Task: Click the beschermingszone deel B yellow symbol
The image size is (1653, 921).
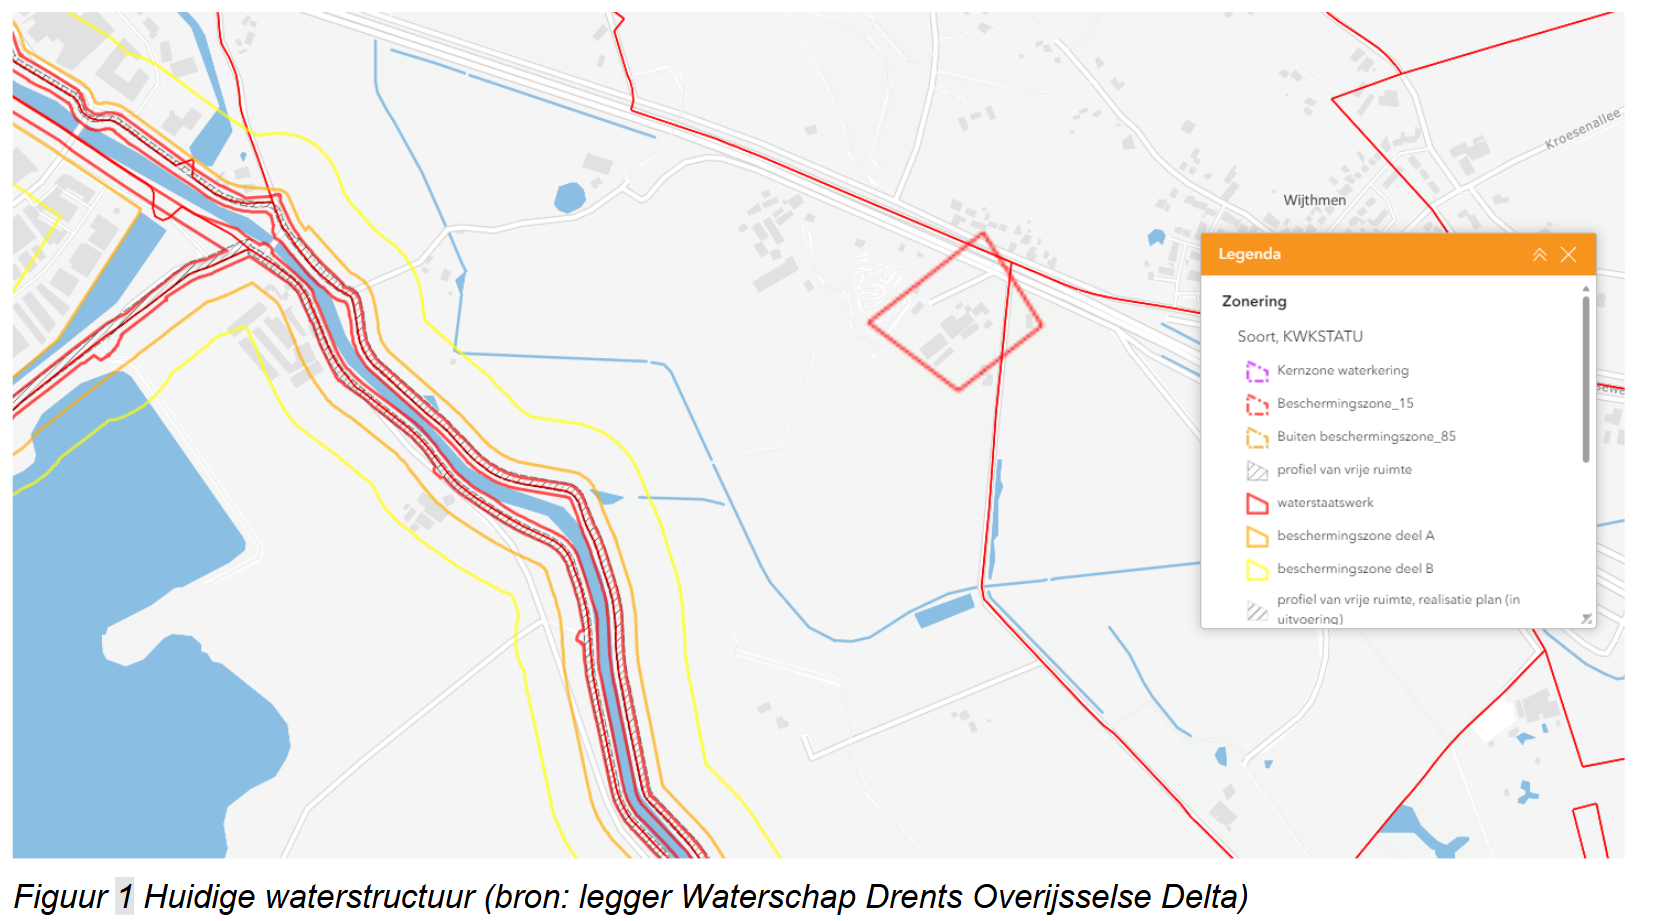Action: coord(1257,569)
